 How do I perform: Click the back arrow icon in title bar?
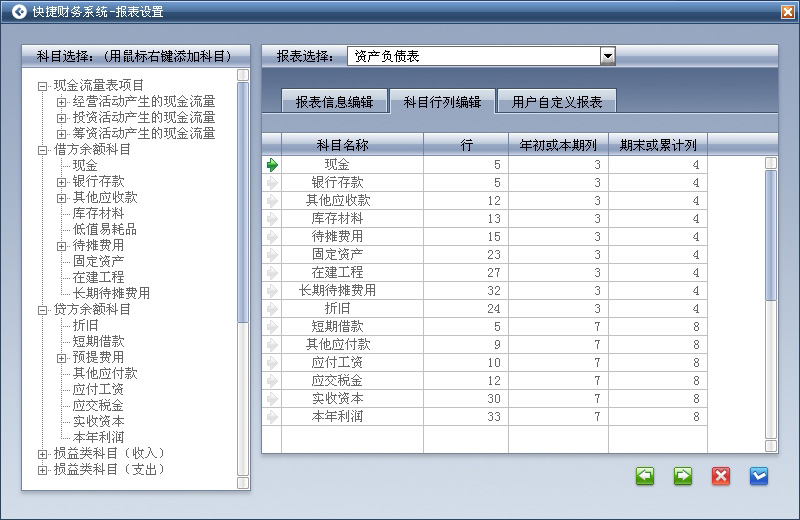(x=18, y=12)
